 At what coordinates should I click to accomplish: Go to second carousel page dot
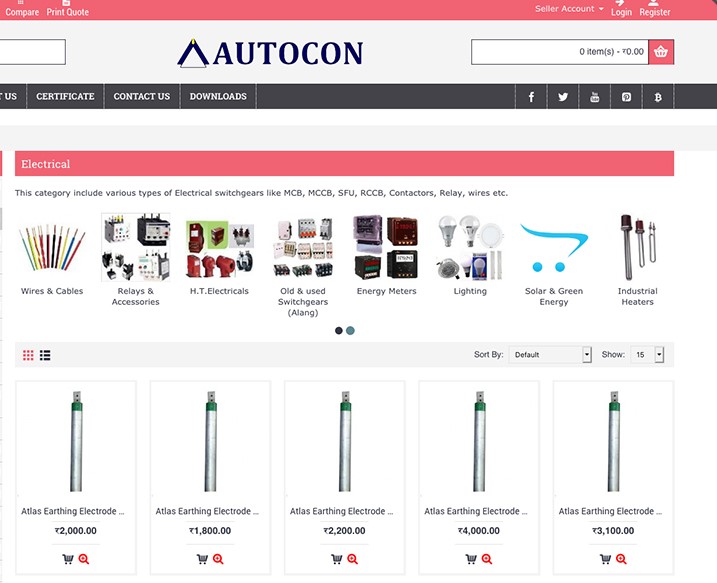pos(350,331)
